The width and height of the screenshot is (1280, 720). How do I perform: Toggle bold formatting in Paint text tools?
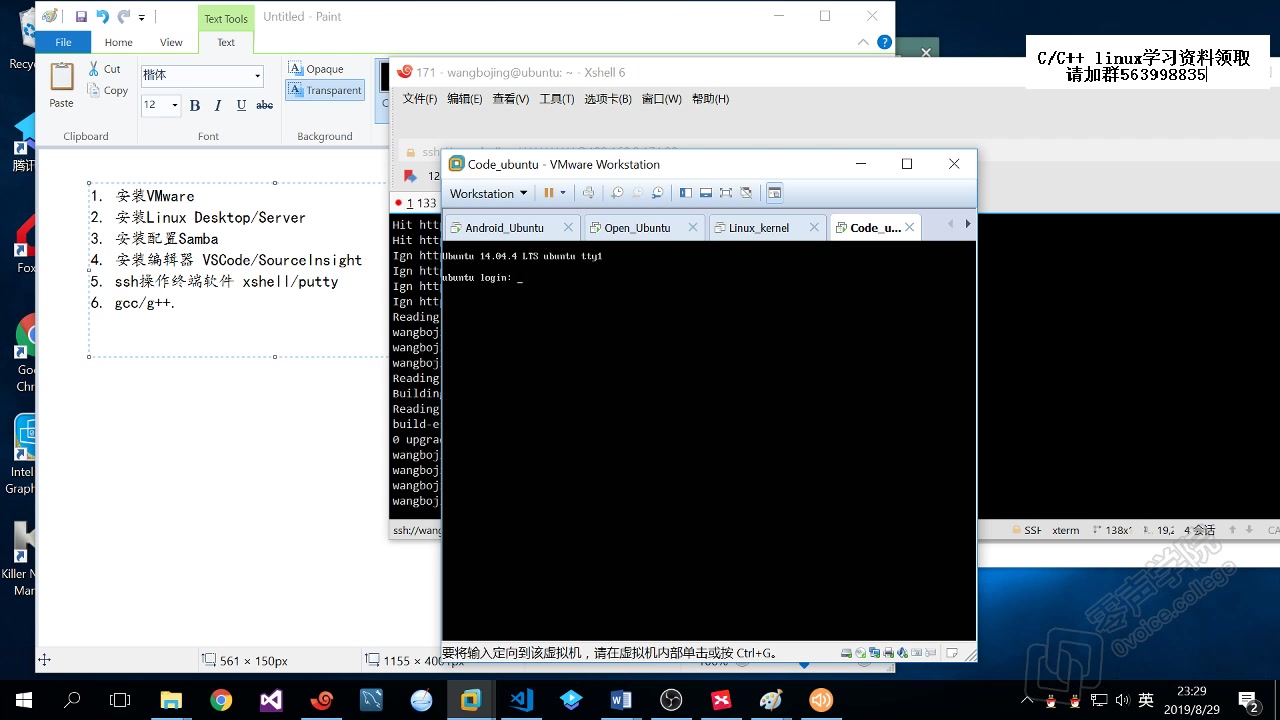click(x=194, y=105)
